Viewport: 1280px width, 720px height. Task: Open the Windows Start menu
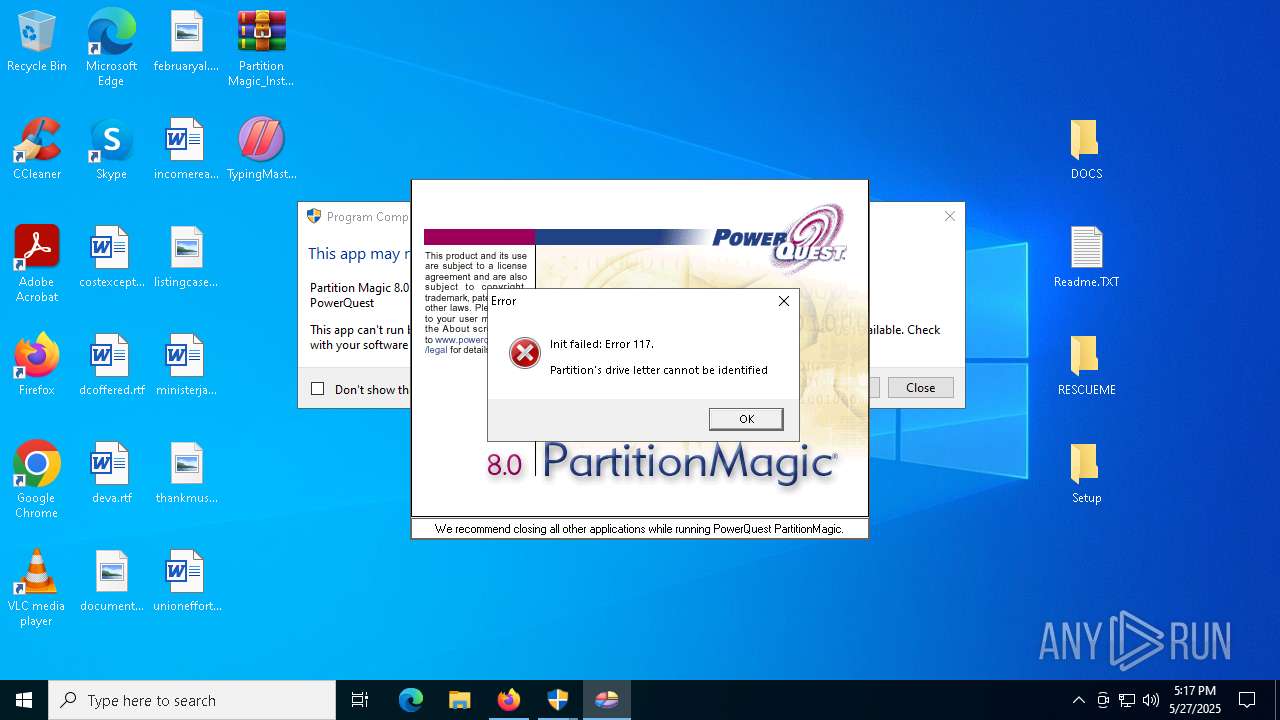[24, 700]
